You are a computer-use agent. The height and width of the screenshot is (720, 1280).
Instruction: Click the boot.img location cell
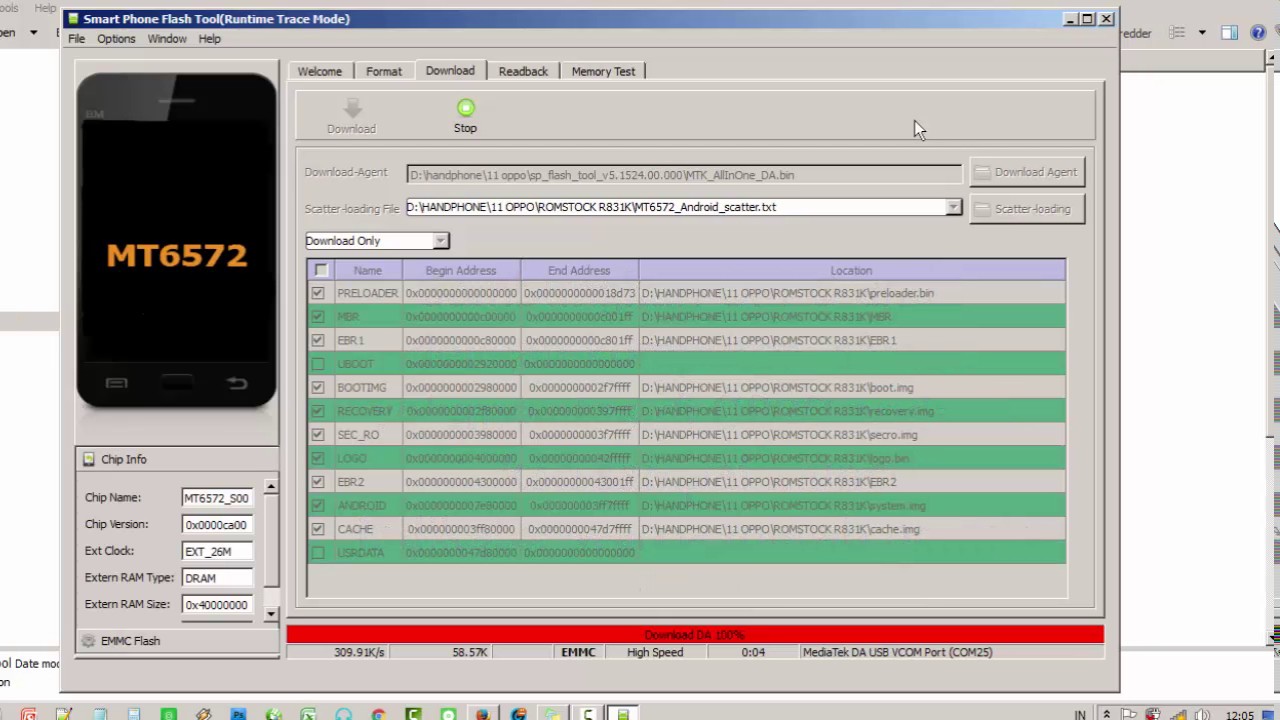coord(852,387)
